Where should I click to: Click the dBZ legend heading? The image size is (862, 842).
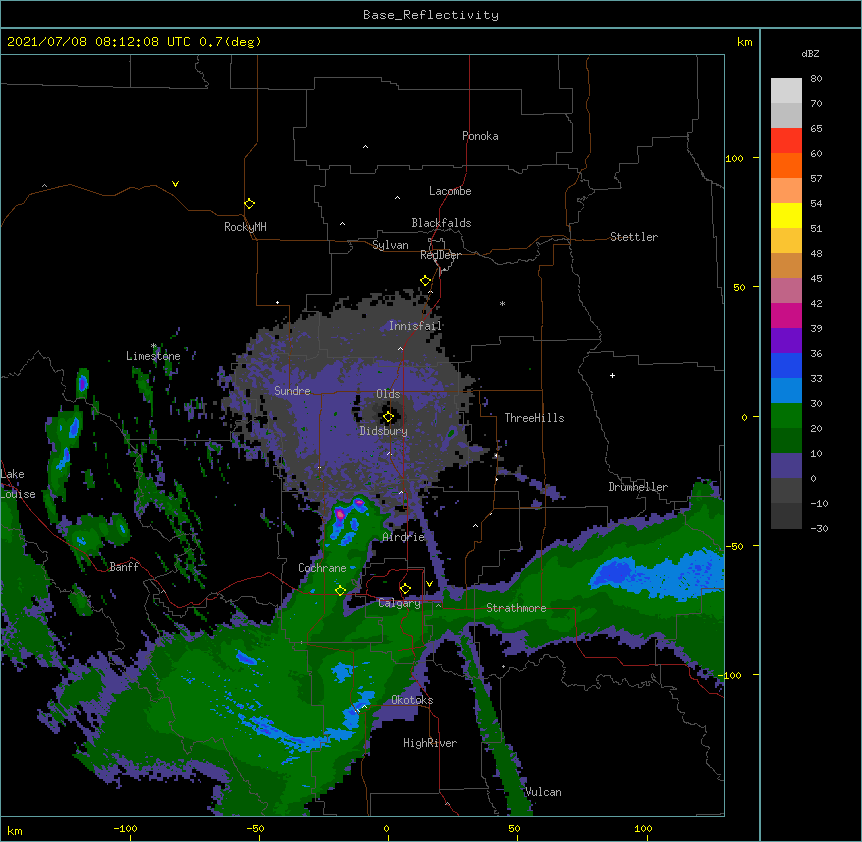click(x=810, y=53)
